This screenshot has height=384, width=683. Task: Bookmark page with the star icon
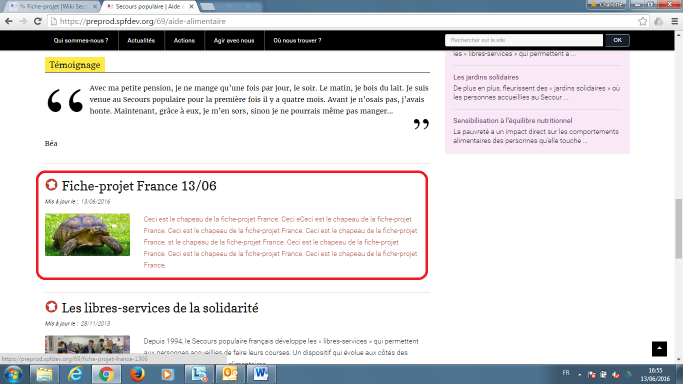pyautogui.click(x=642, y=21)
